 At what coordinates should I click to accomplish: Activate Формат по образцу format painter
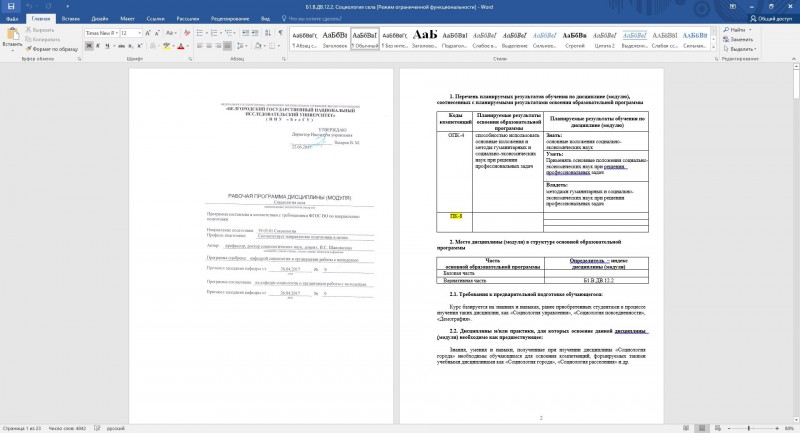click(52, 49)
